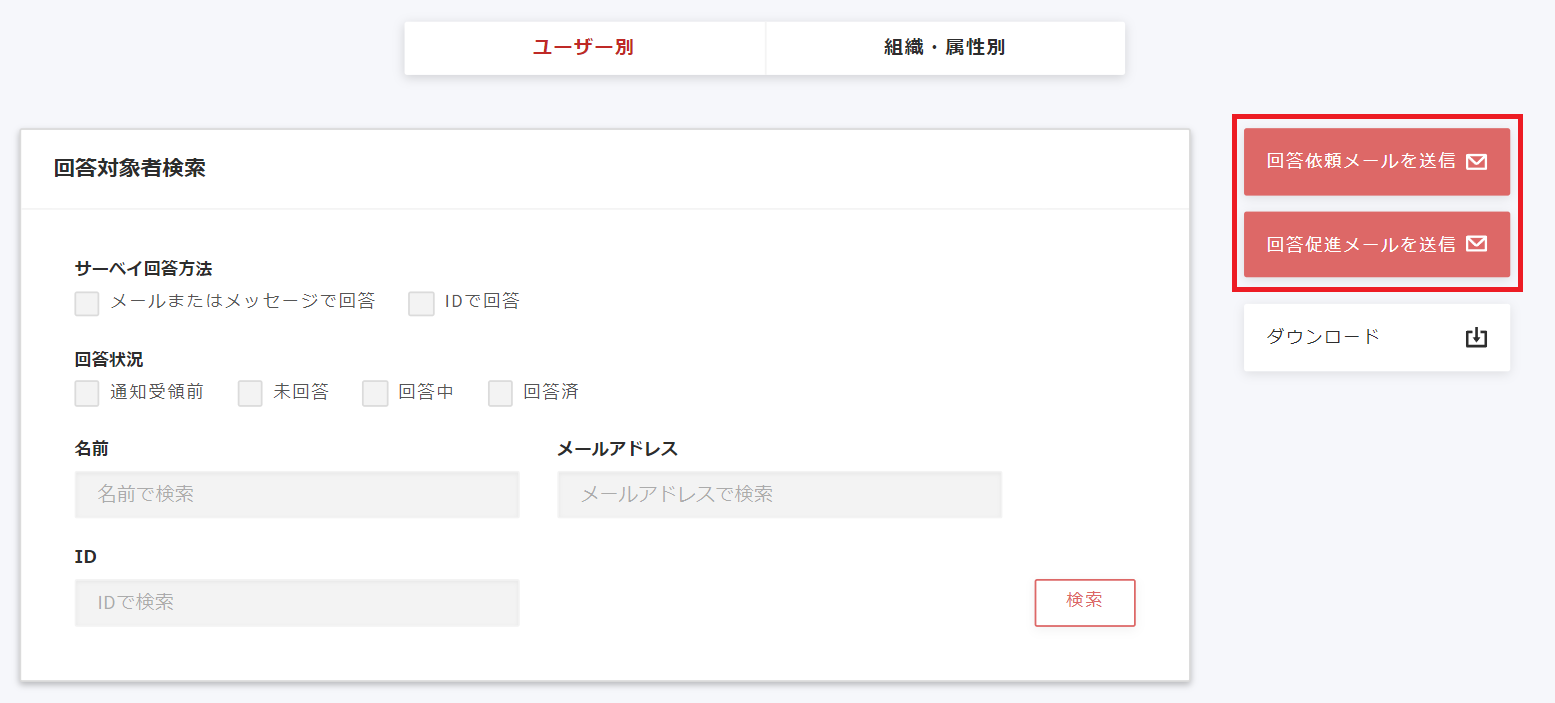Check the 回答済 status filter
Image resolution: width=1555 pixels, height=703 pixels.
coord(500,393)
